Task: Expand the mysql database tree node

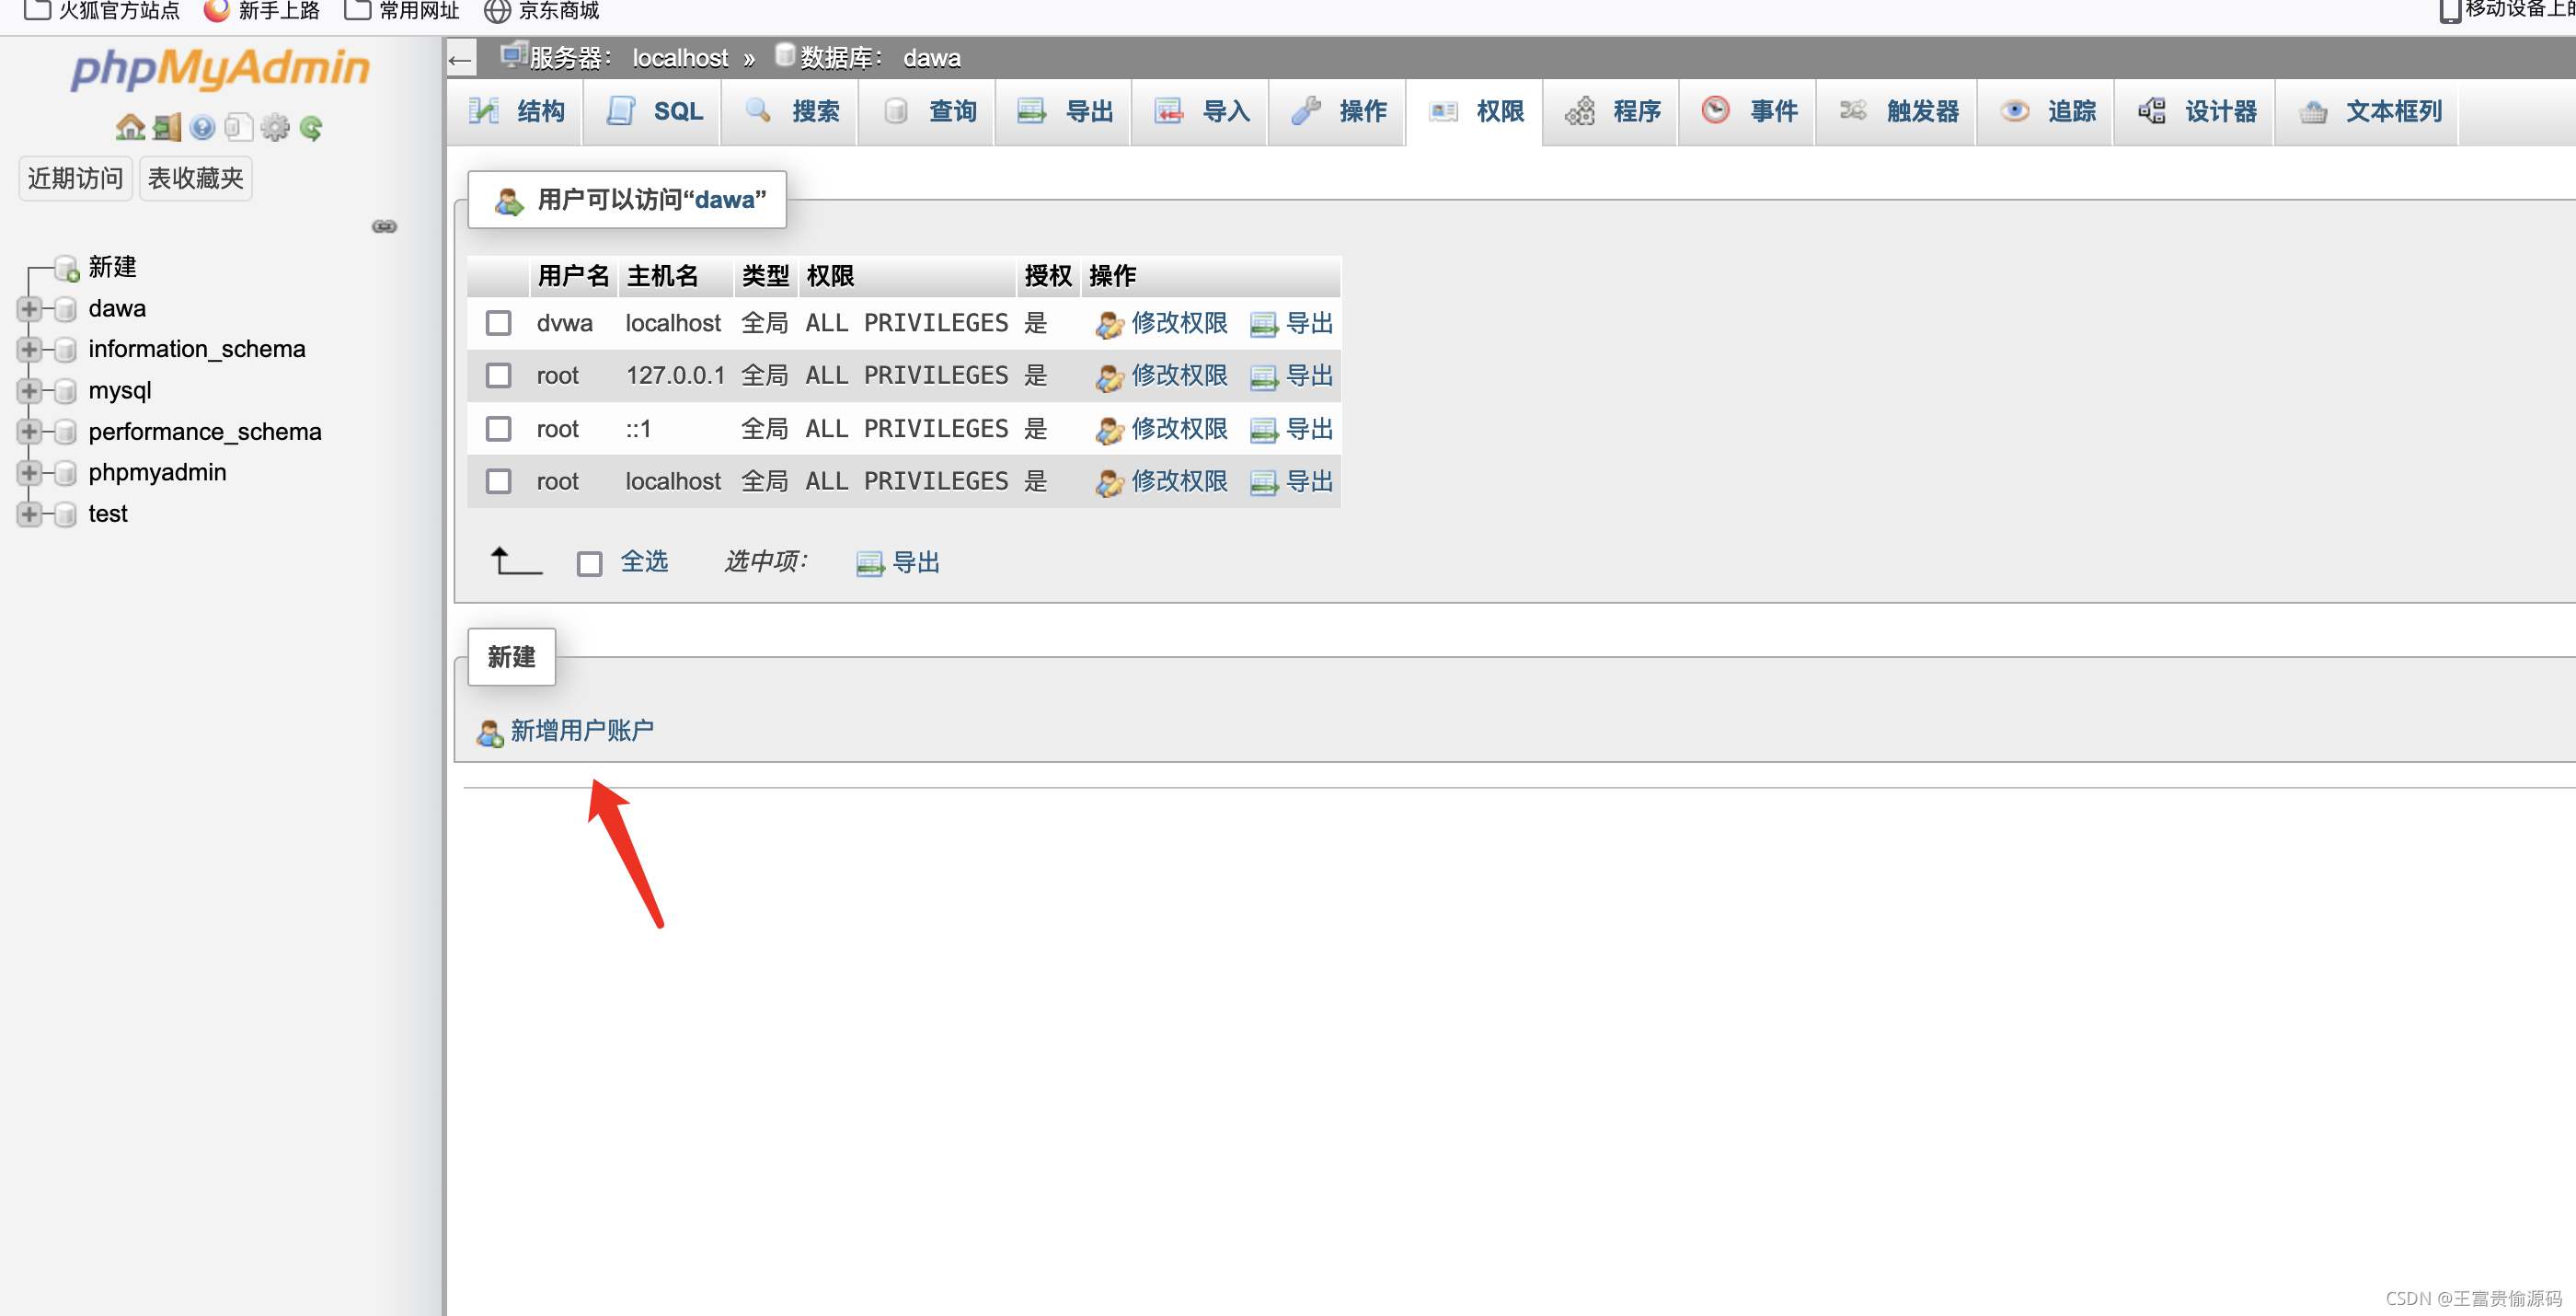Action: pos(29,391)
